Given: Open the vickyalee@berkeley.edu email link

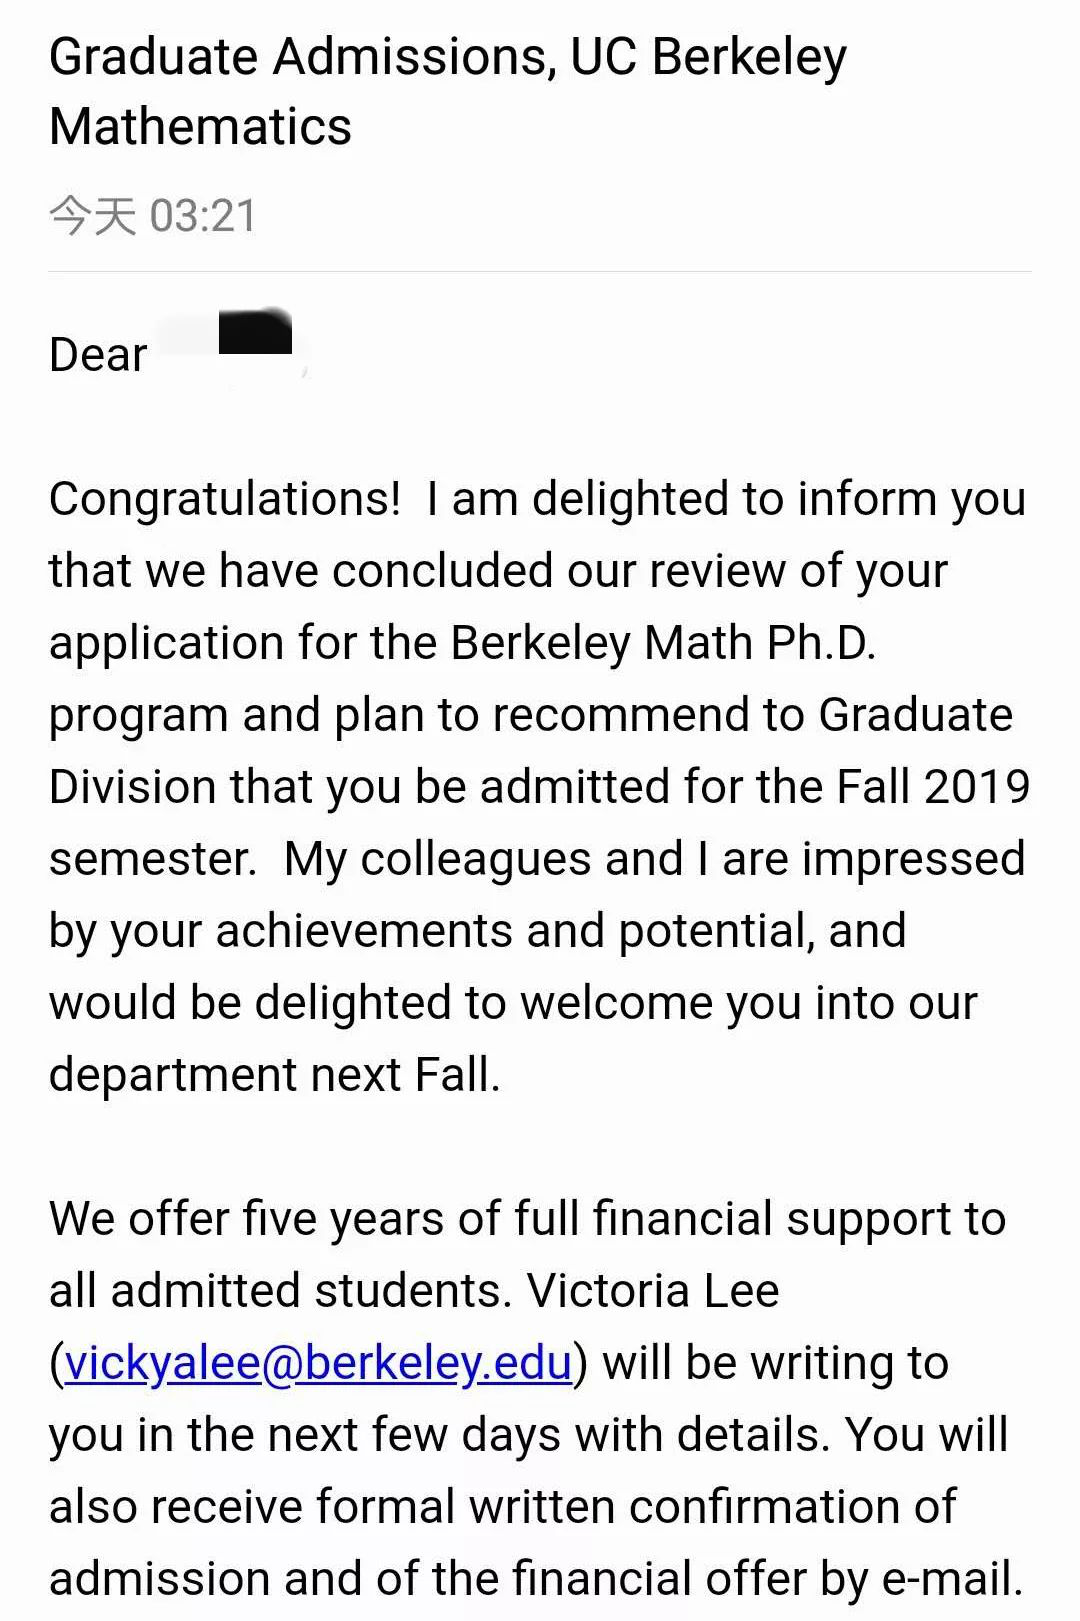Looking at the screenshot, I should (x=318, y=1365).
